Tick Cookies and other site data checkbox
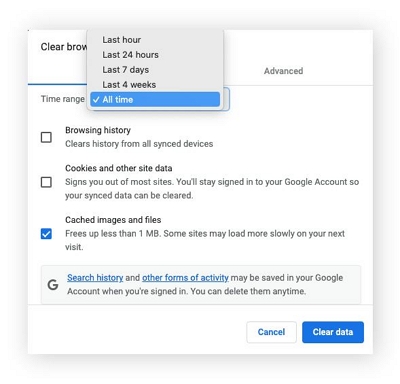This screenshot has height=384, width=400. [46, 182]
